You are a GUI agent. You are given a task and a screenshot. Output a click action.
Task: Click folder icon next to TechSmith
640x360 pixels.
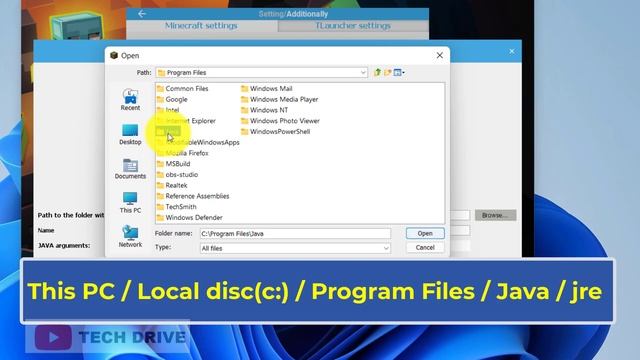point(160,207)
